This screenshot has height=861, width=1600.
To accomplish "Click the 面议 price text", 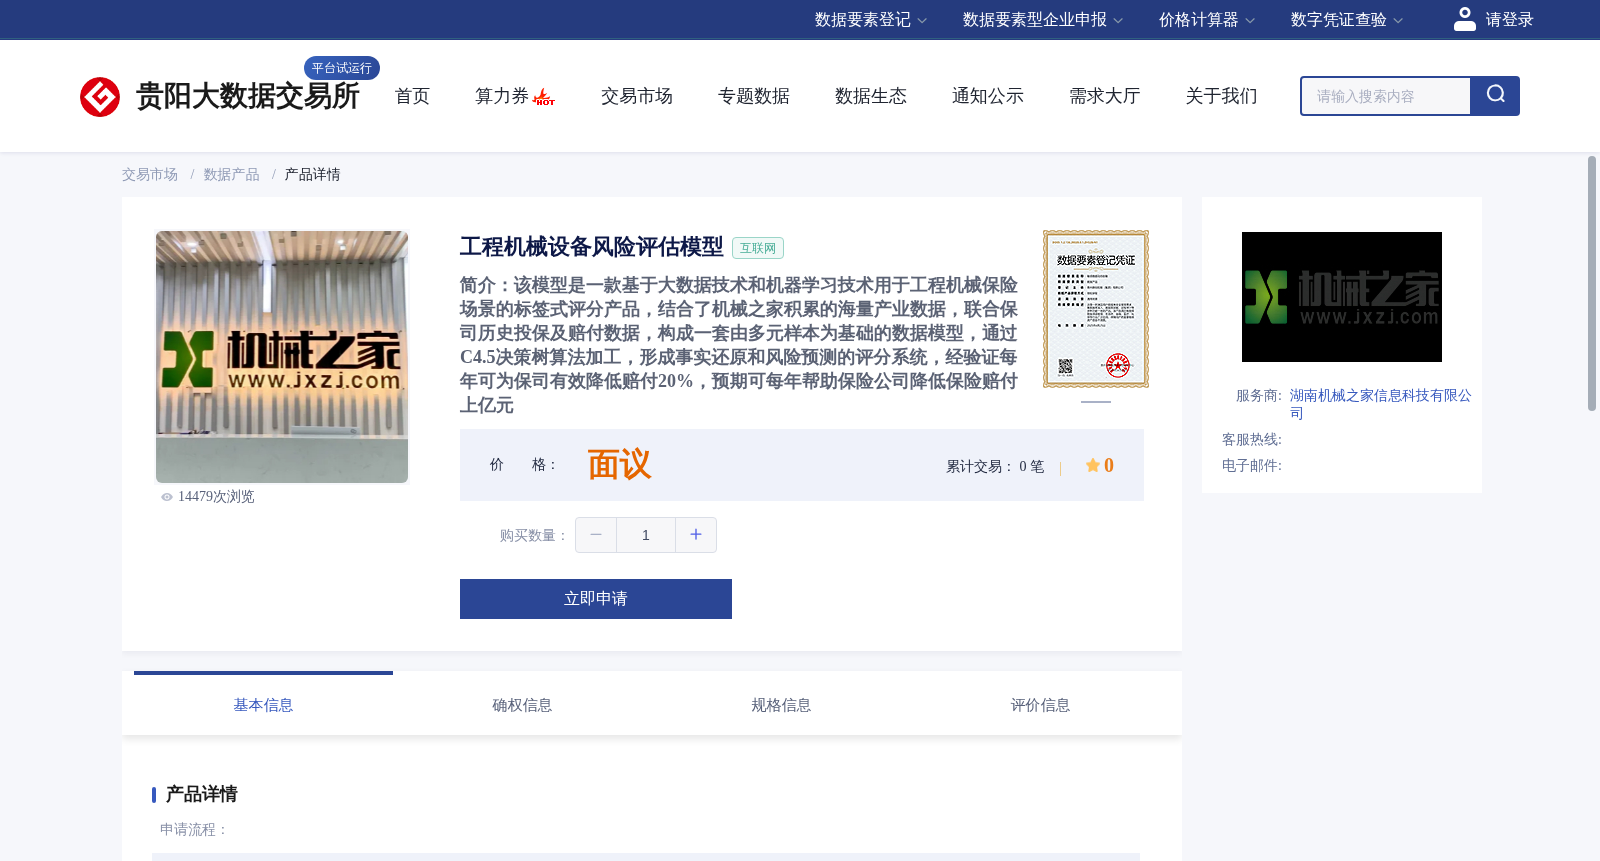I will [619, 465].
